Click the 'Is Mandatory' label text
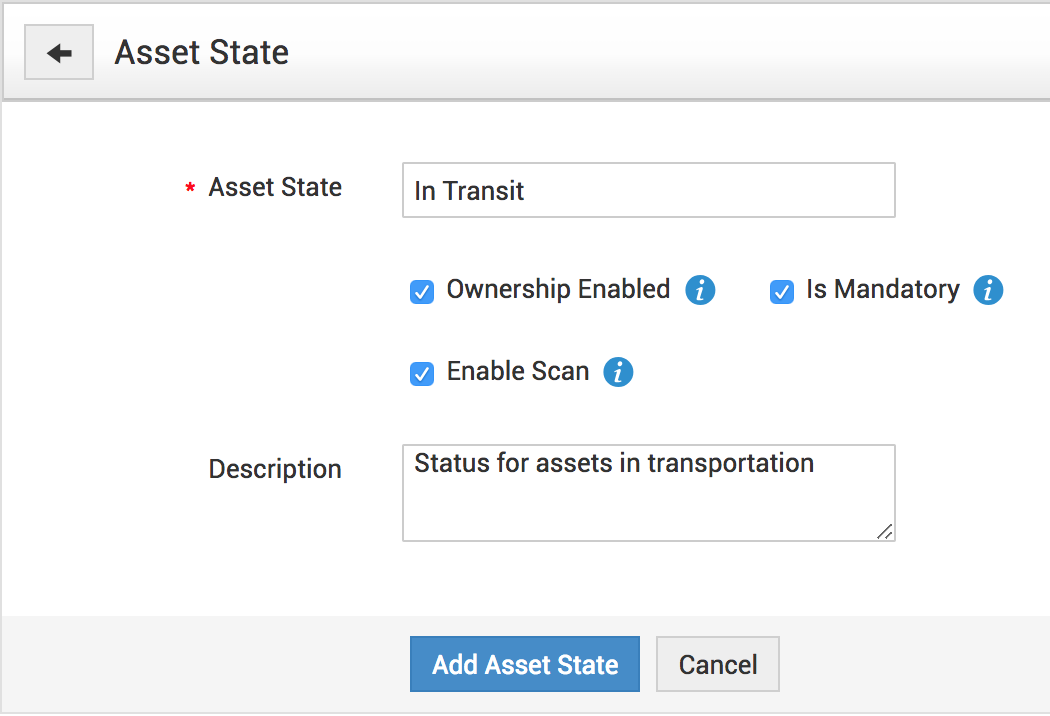Viewport: 1050px width, 716px height. pyautogui.click(x=882, y=290)
